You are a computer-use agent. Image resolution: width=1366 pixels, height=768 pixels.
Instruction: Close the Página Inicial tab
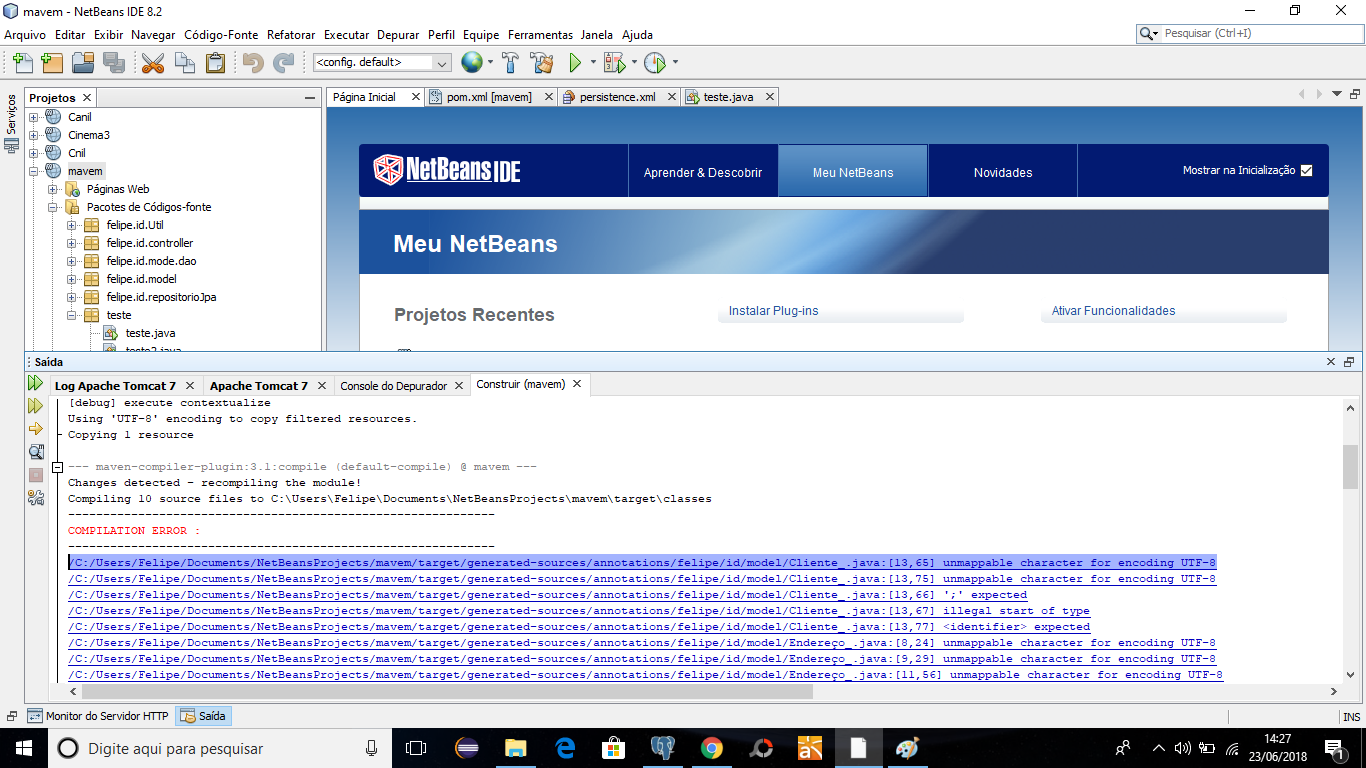click(x=414, y=97)
